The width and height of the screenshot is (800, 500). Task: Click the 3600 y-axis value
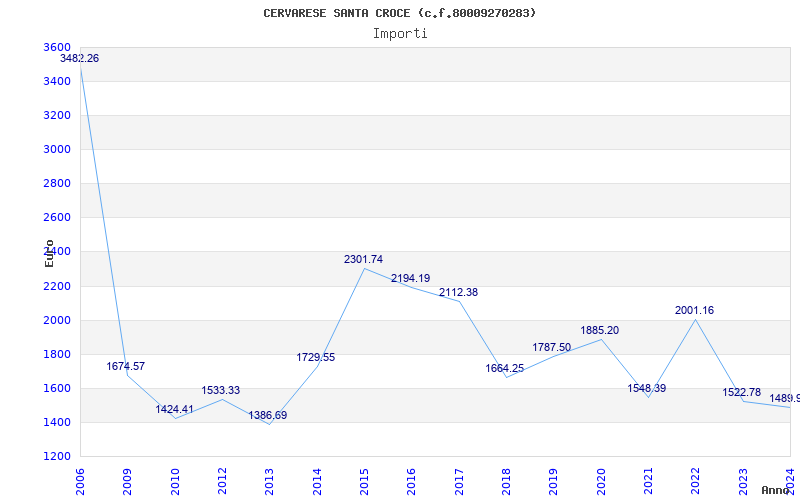57,47
